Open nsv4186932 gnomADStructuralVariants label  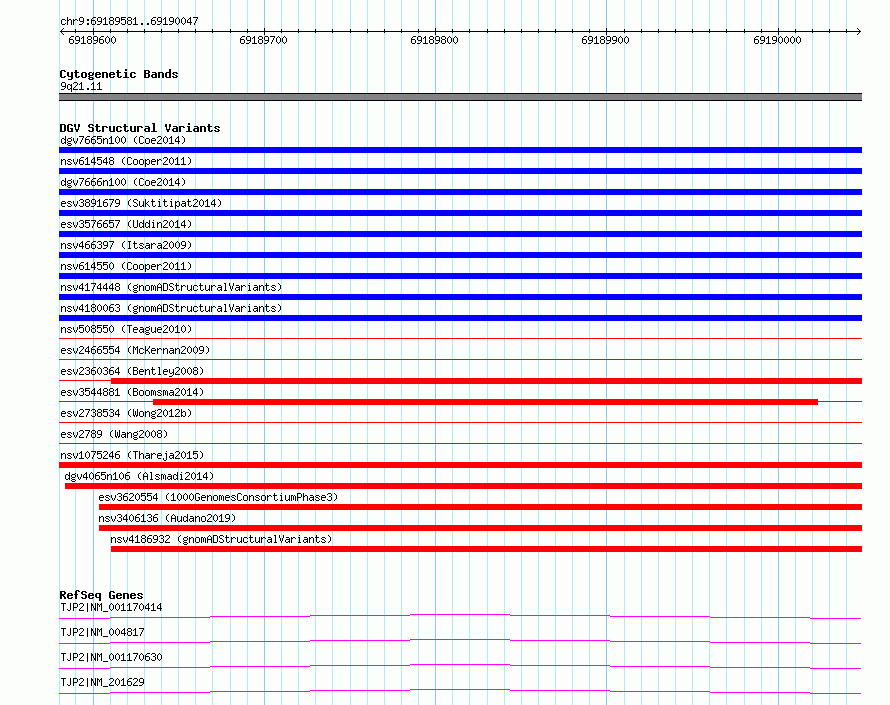[x=221, y=539]
